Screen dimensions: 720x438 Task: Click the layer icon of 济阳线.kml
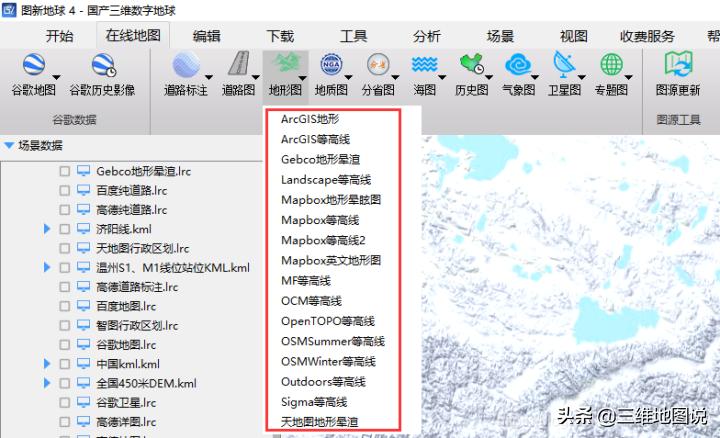click(83, 229)
